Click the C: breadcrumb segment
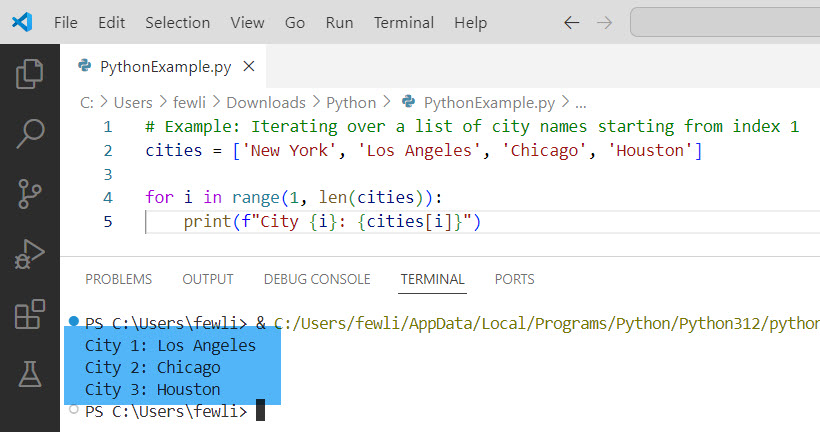 [x=87, y=103]
